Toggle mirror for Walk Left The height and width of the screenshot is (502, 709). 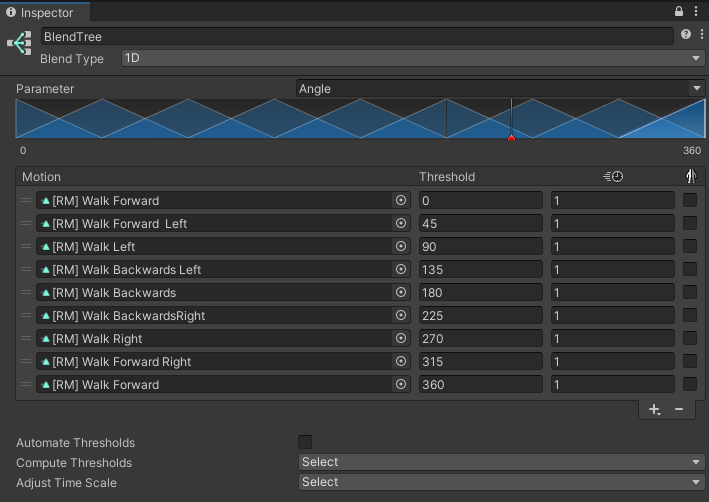690,246
